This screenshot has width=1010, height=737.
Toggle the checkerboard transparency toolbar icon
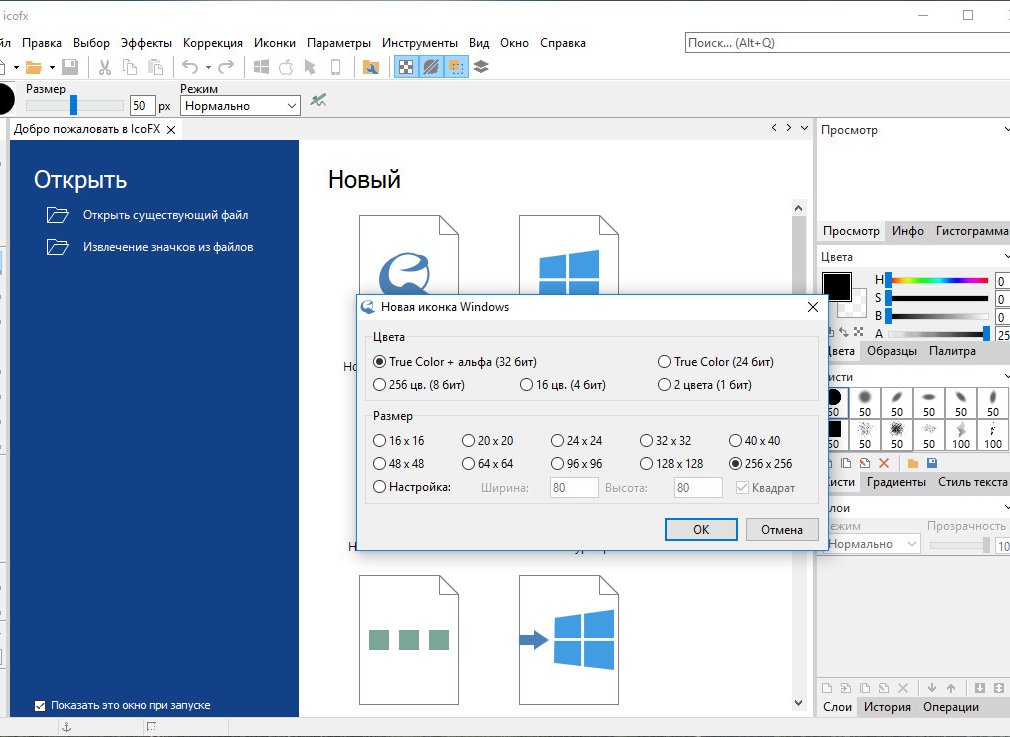tap(406, 67)
